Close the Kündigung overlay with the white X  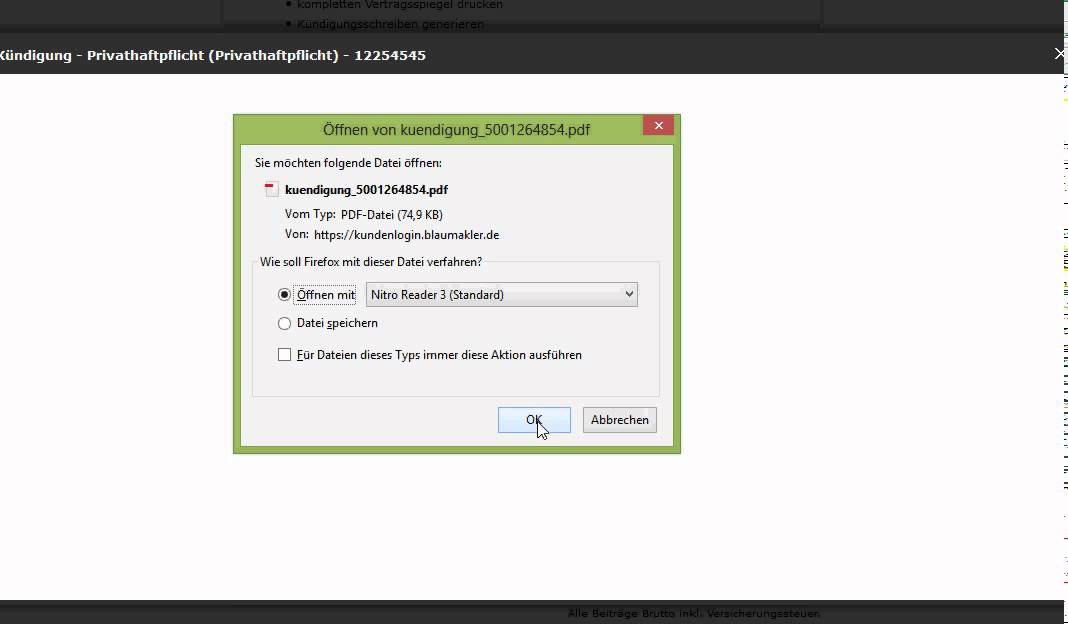(1059, 54)
